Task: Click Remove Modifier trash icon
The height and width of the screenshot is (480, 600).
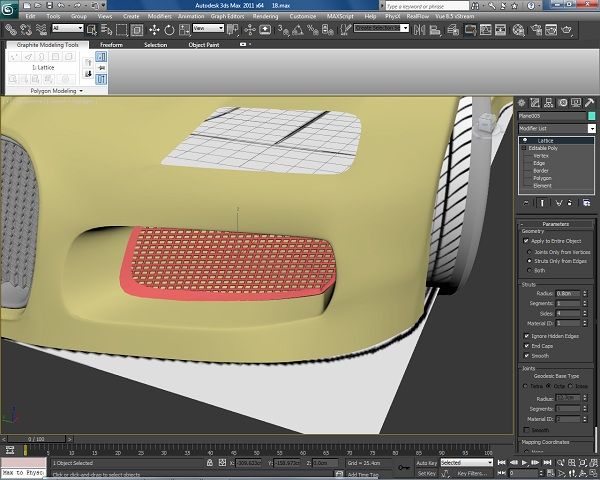Action: [570, 203]
